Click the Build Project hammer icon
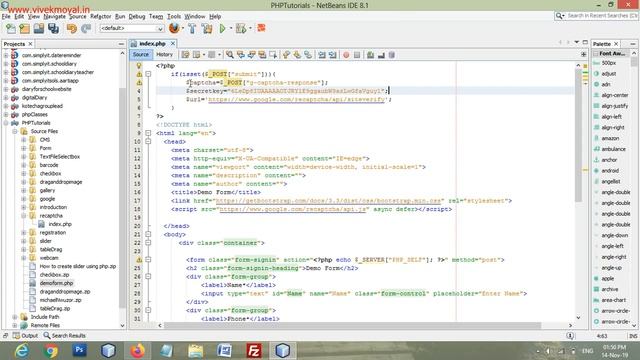Image resolution: width=640 pixels, height=360 pixels. coord(192,29)
